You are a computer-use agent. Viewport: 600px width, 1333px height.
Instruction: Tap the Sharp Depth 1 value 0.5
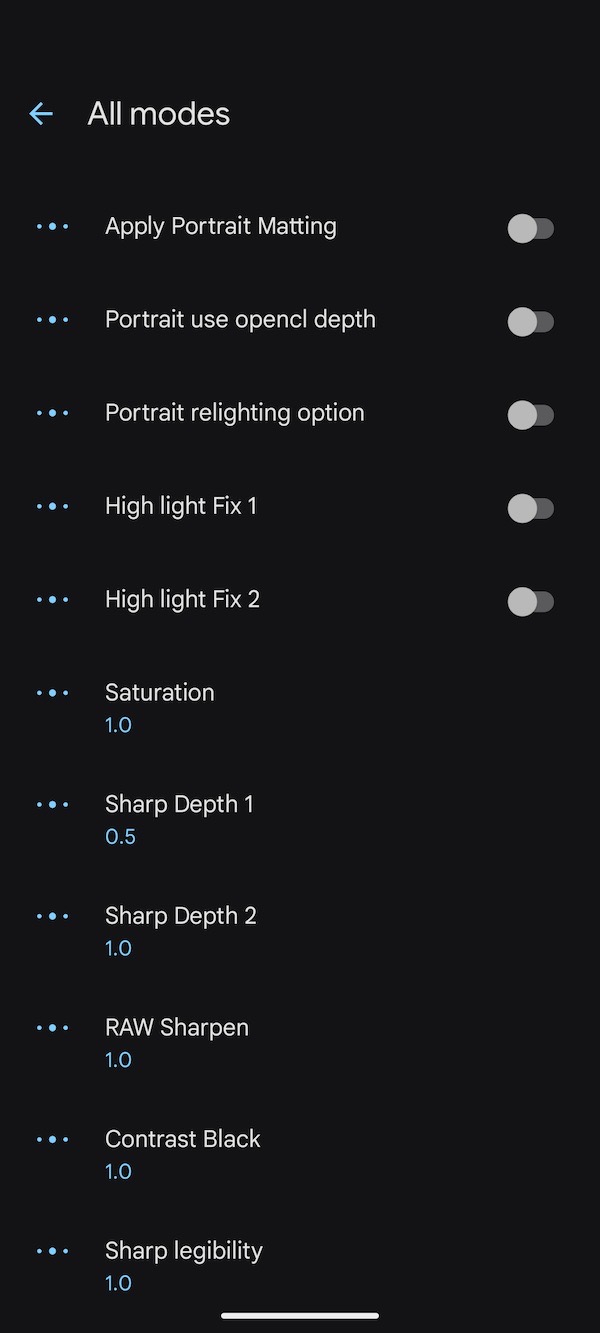tap(120, 837)
